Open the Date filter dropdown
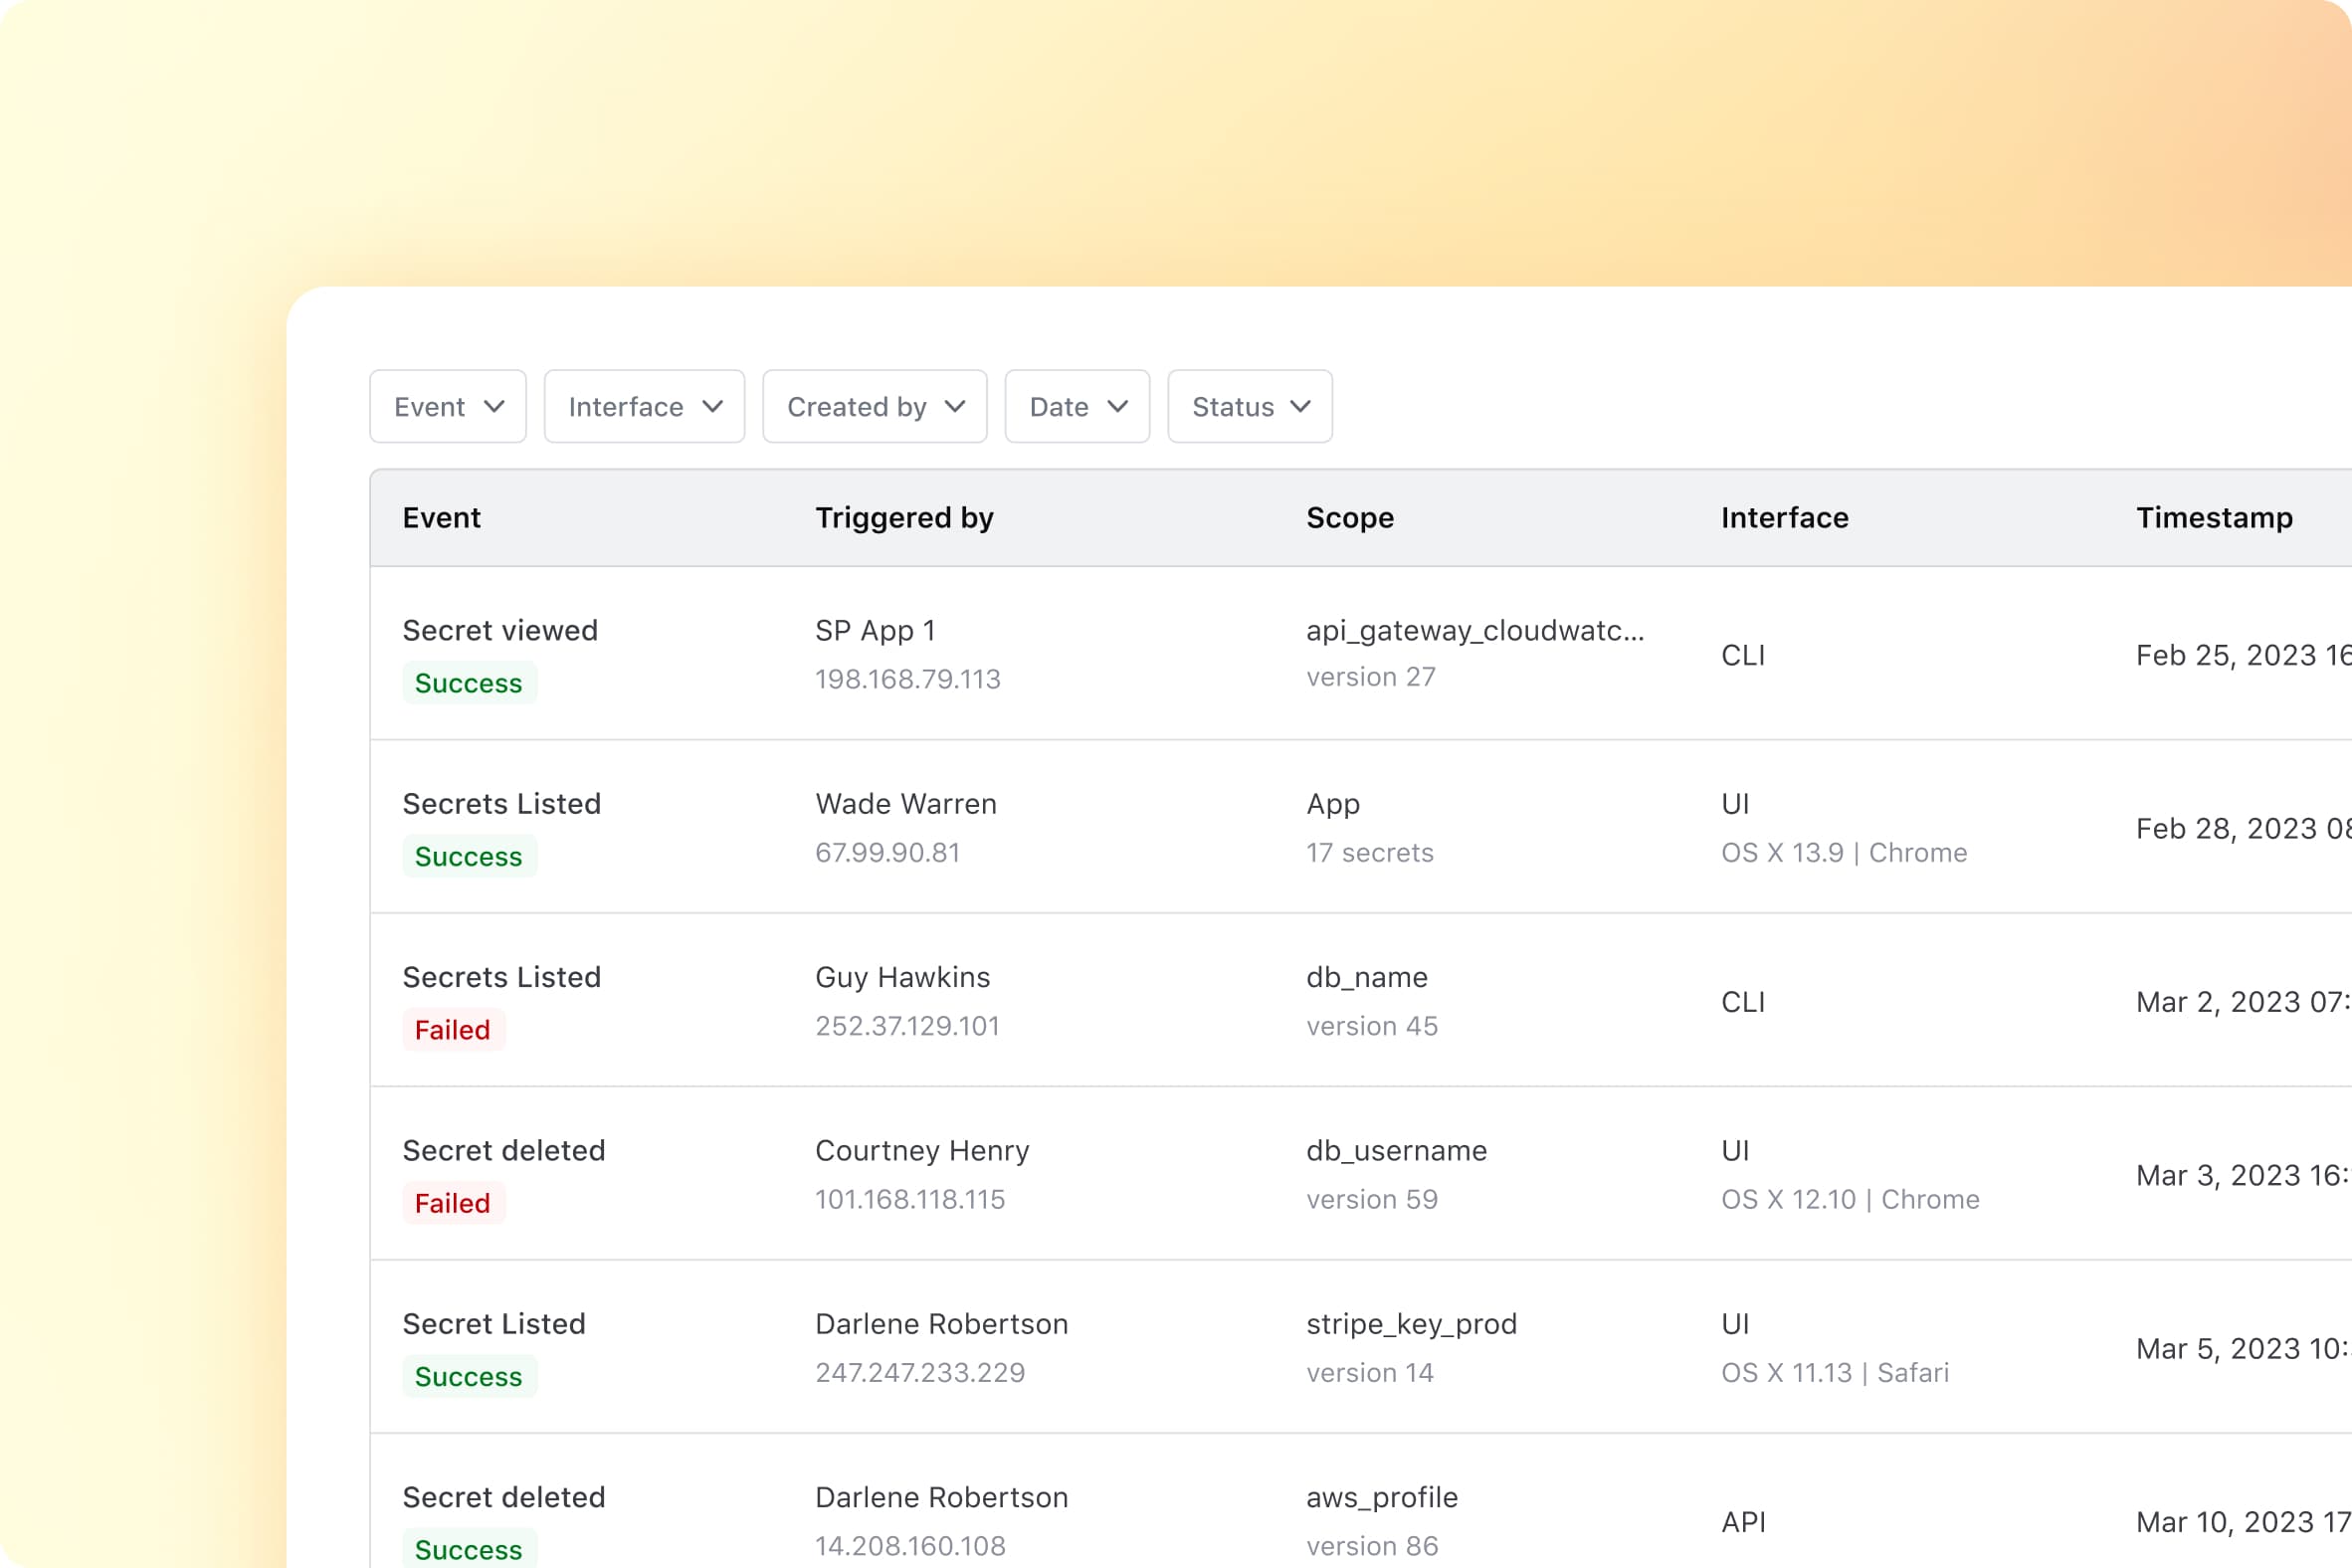 click(x=1076, y=406)
